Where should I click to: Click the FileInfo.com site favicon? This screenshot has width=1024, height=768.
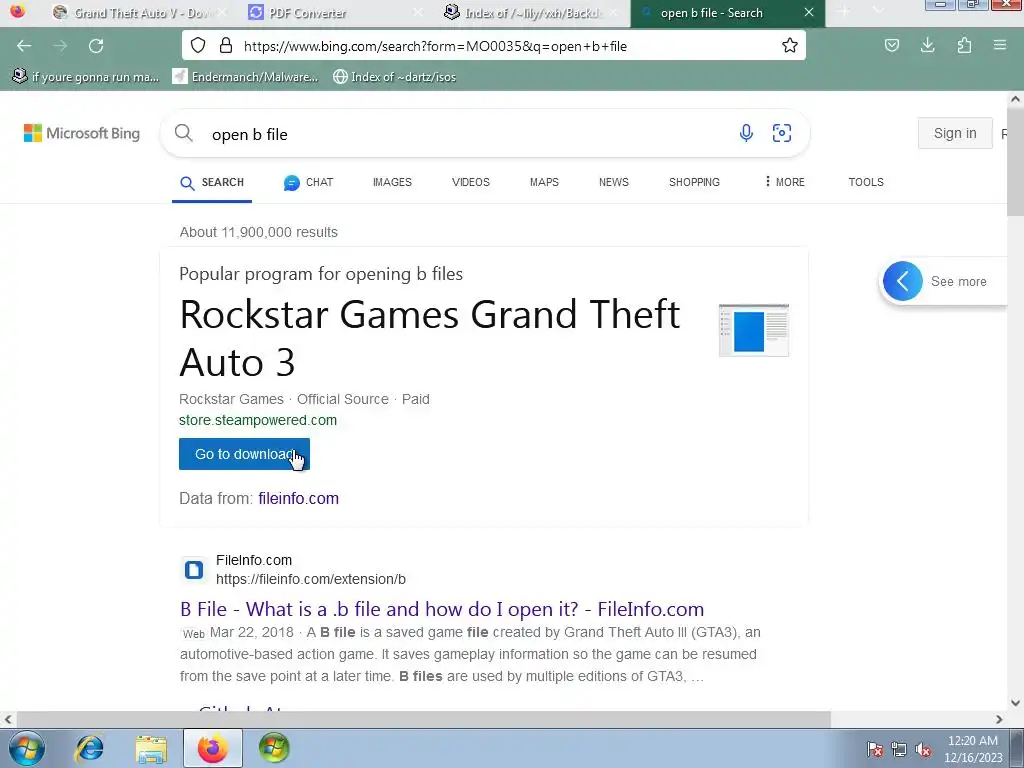(x=193, y=569)
